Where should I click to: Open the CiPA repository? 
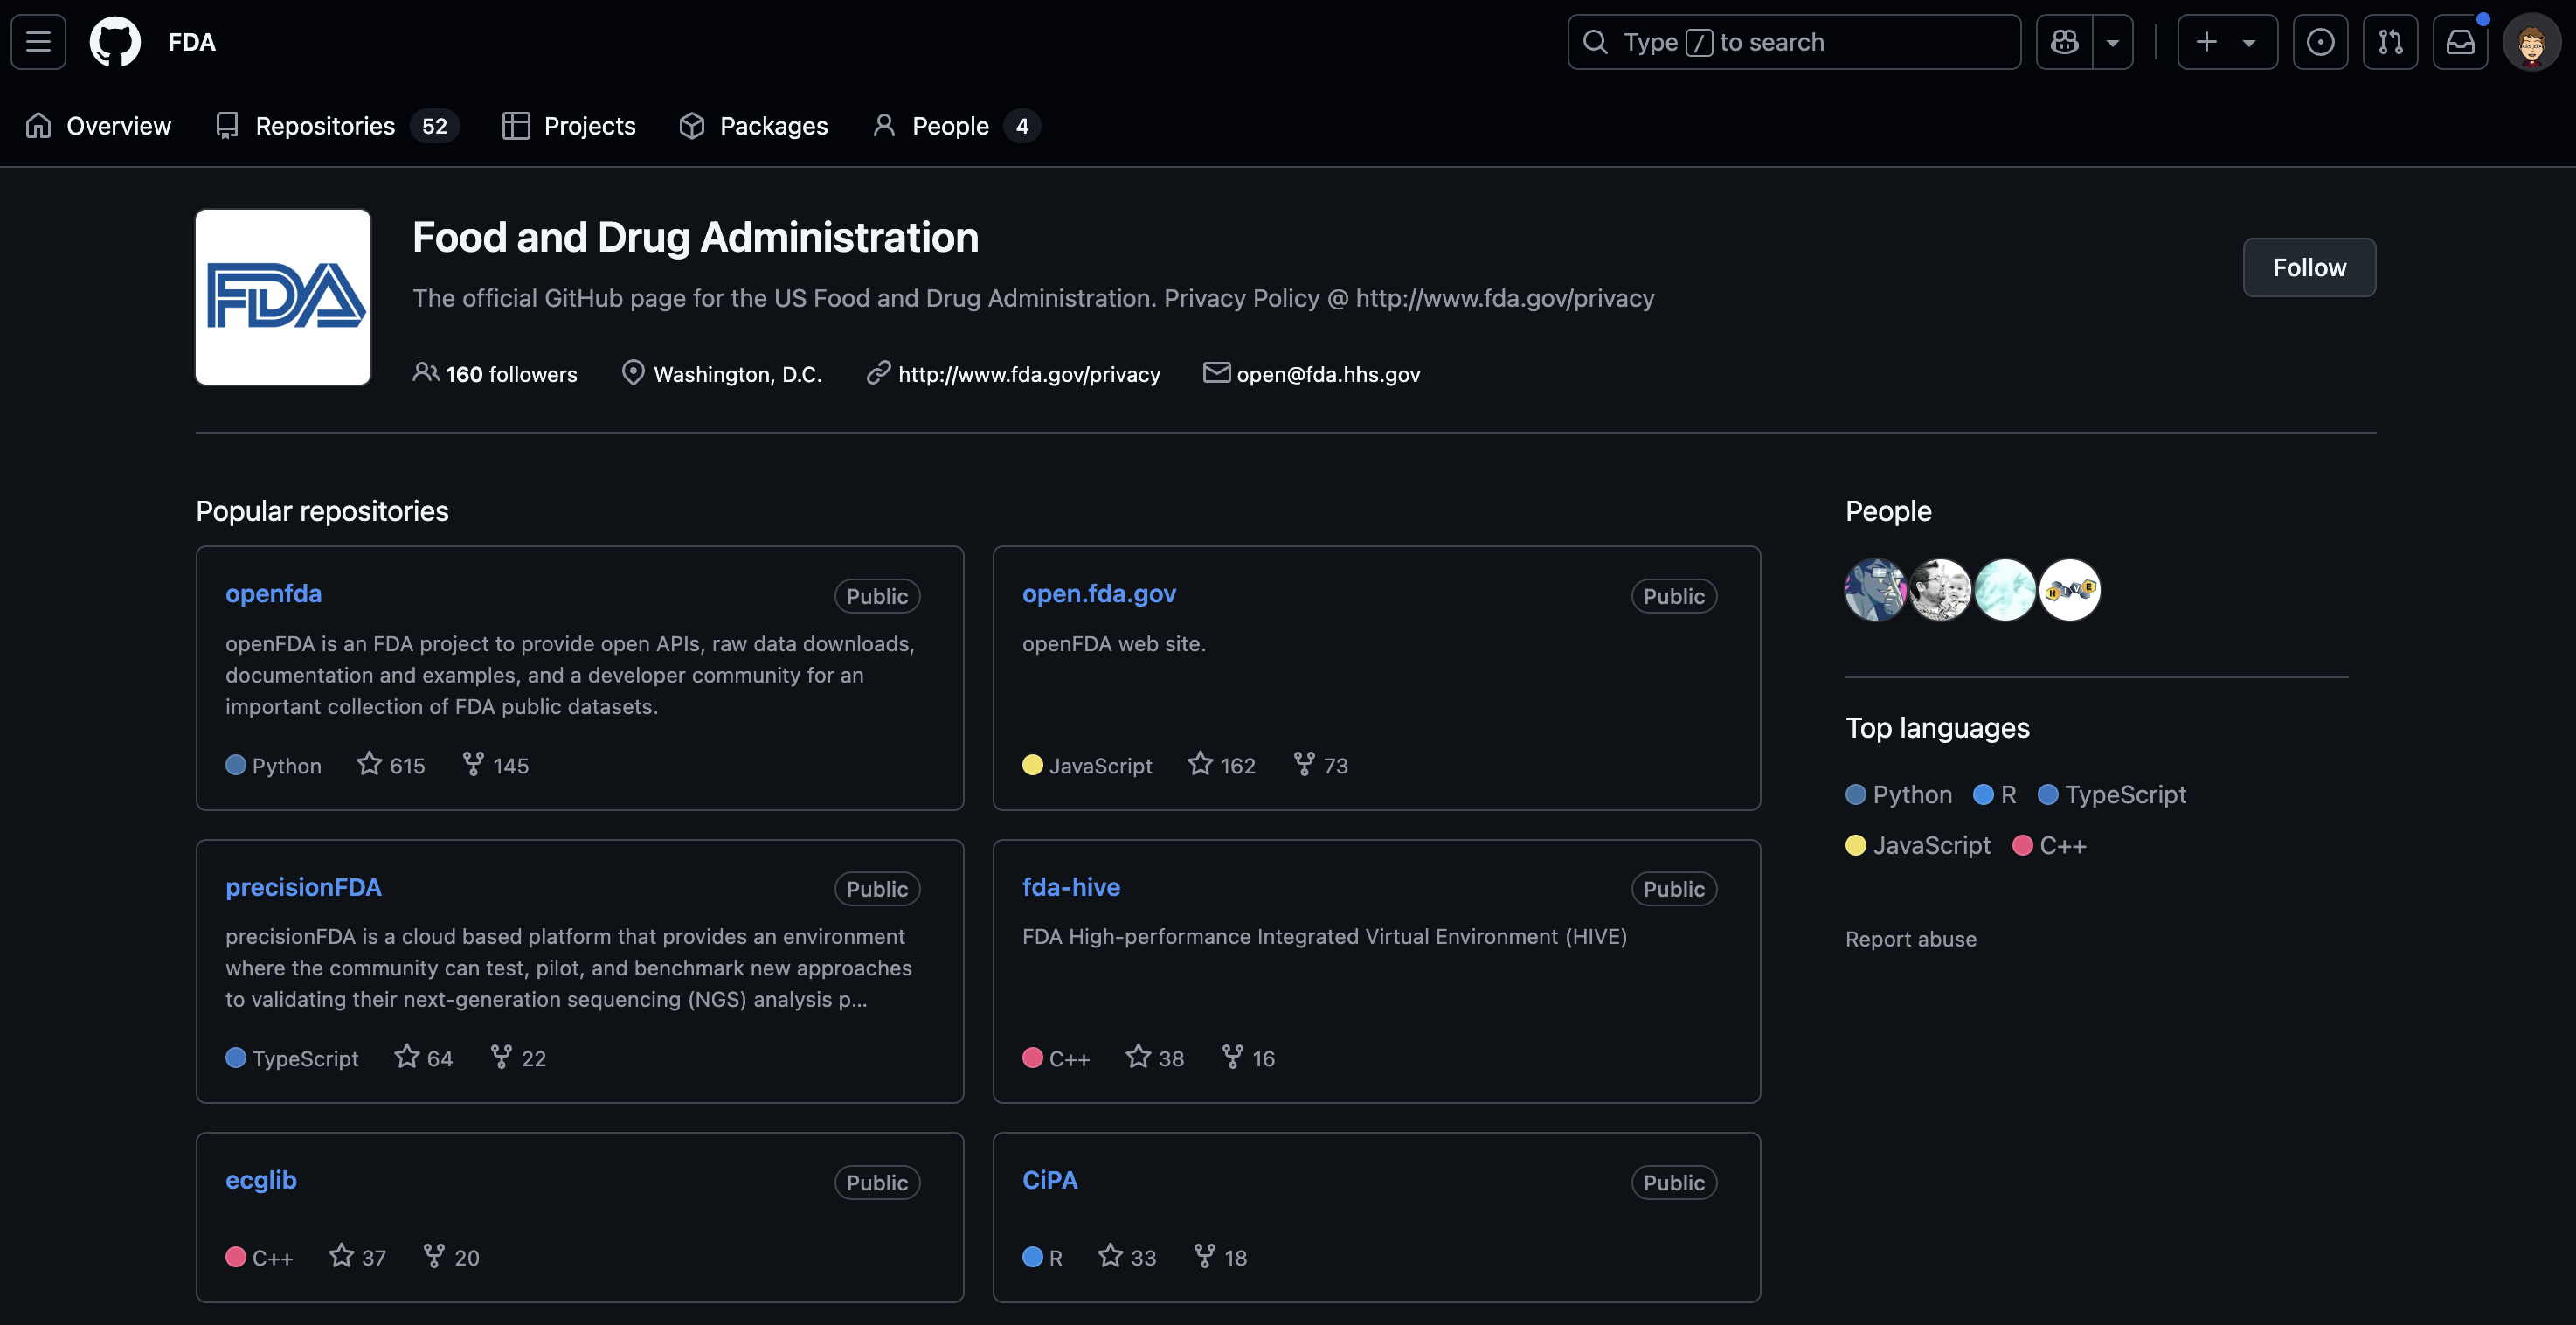pyautogui.click(x=1050, y=1180)
